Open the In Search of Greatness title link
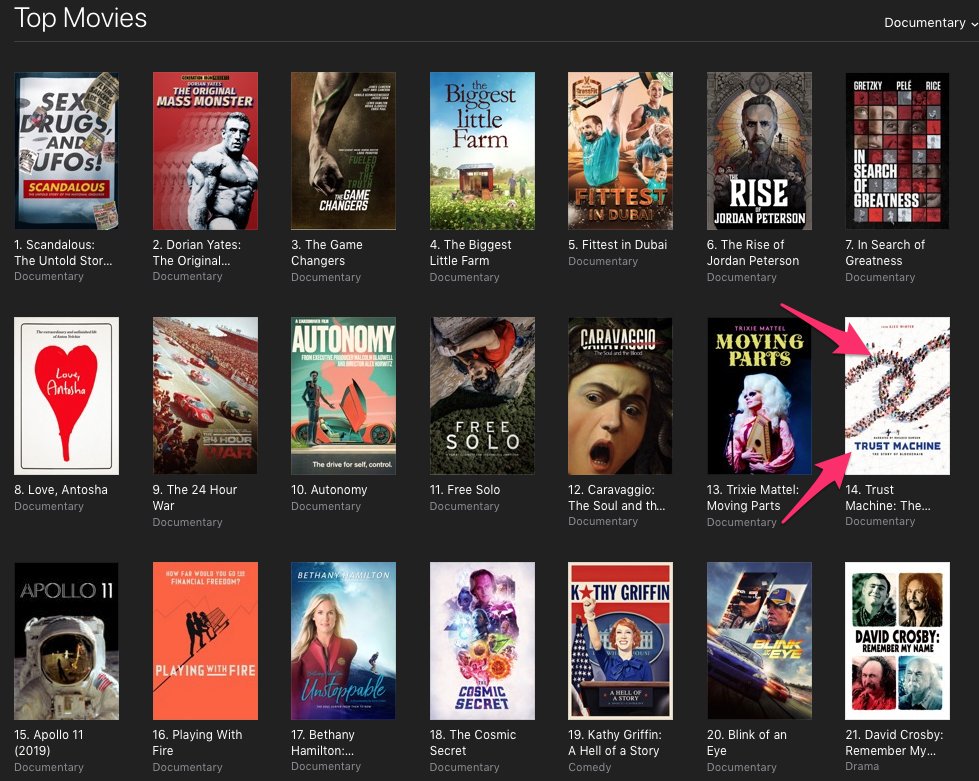The height and width of the screenshot is (781, 979). [x=880, y=252]
